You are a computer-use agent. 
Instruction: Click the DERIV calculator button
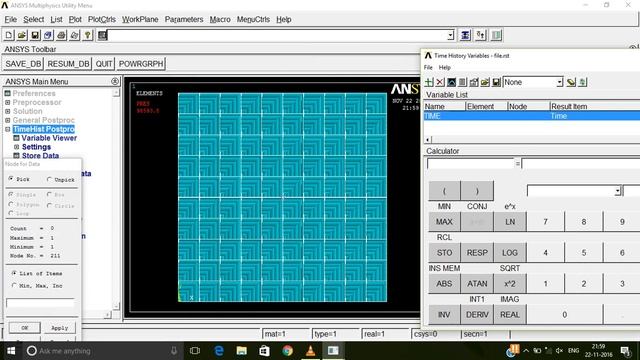pos(477,315)
